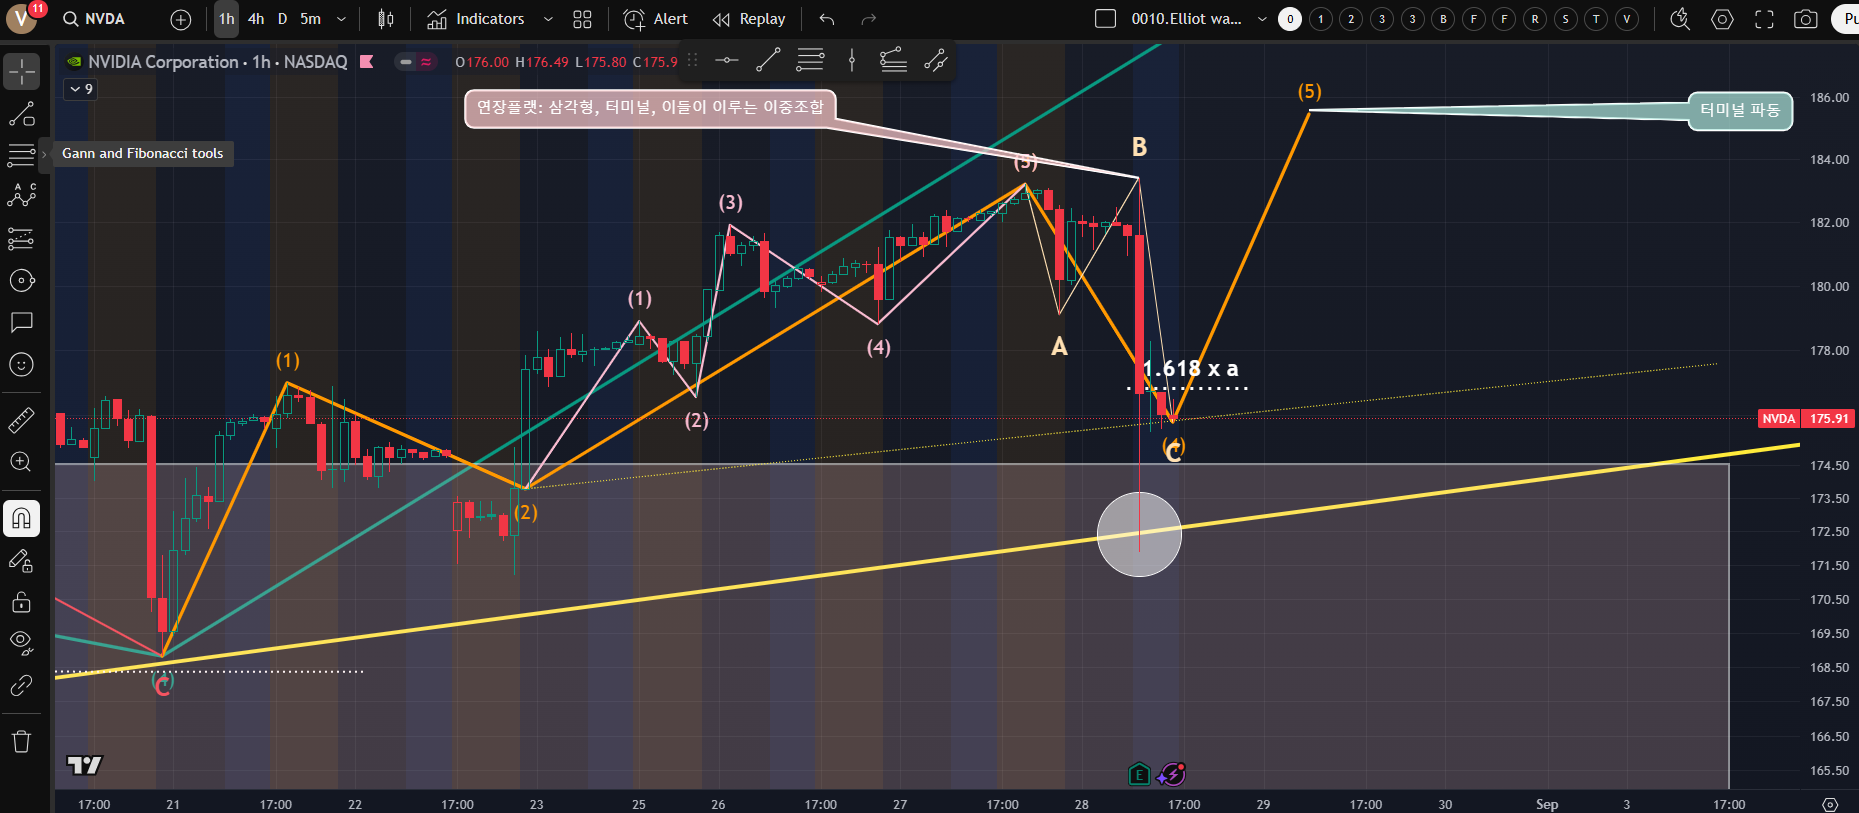This screenshot has width=1859, height=813.
Task: Open the compare or add symbol dialog
Action: [181, 19]
